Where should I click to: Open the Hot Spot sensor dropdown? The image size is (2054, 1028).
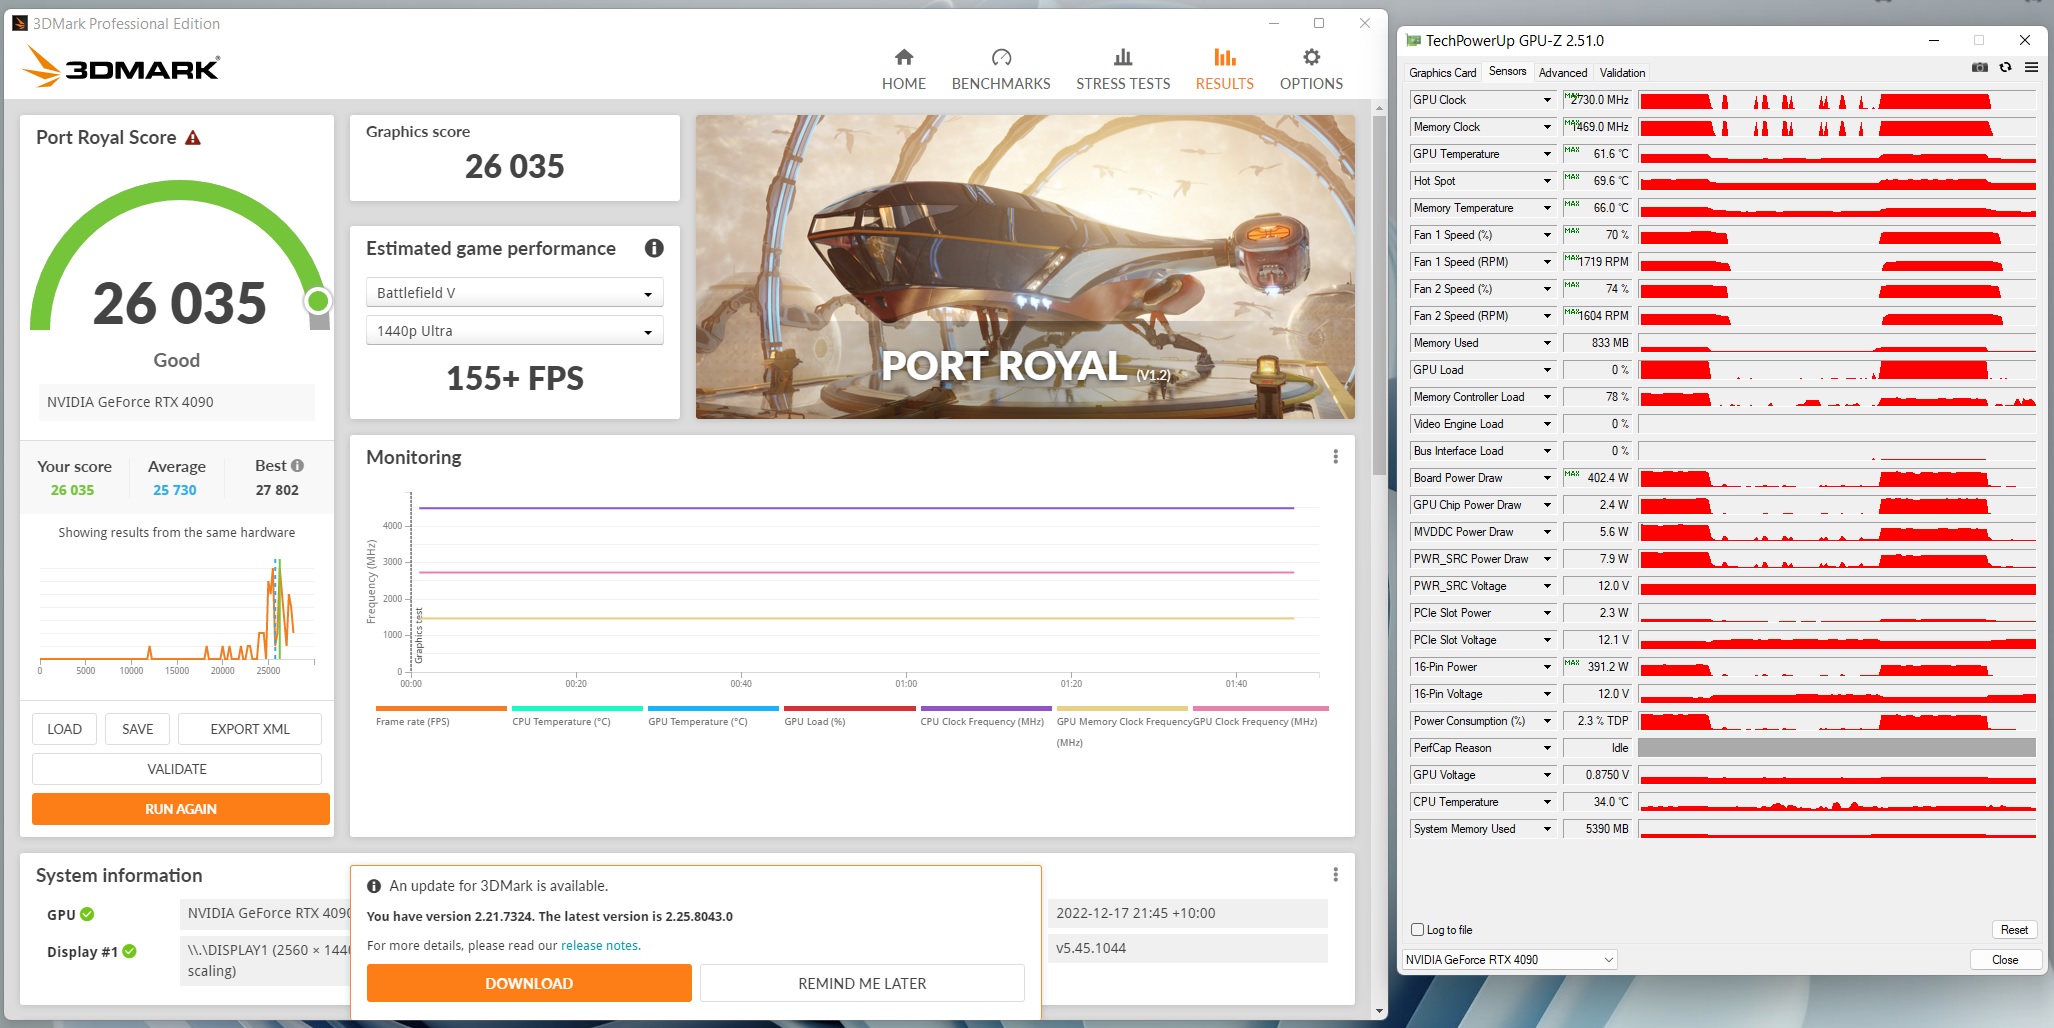(1547, 181)
